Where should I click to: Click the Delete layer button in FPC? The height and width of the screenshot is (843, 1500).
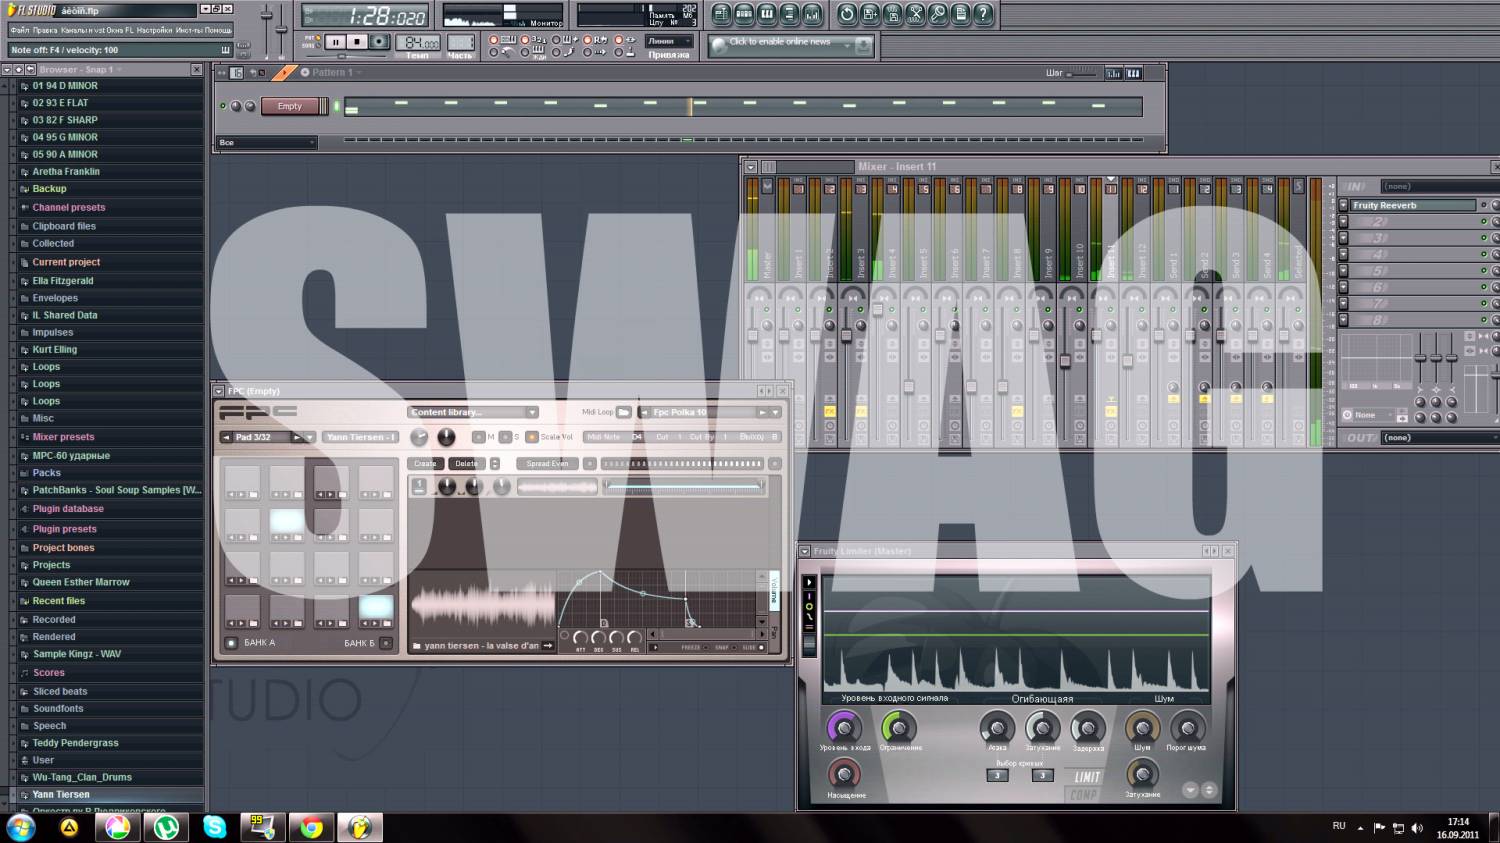tap(466, 463)
